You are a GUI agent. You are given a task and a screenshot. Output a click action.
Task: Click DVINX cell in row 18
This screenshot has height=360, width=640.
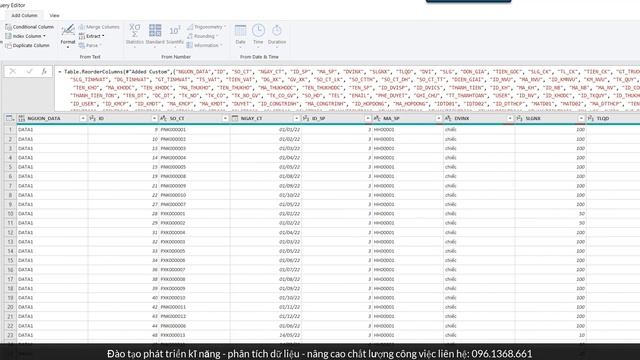point(479,289)
